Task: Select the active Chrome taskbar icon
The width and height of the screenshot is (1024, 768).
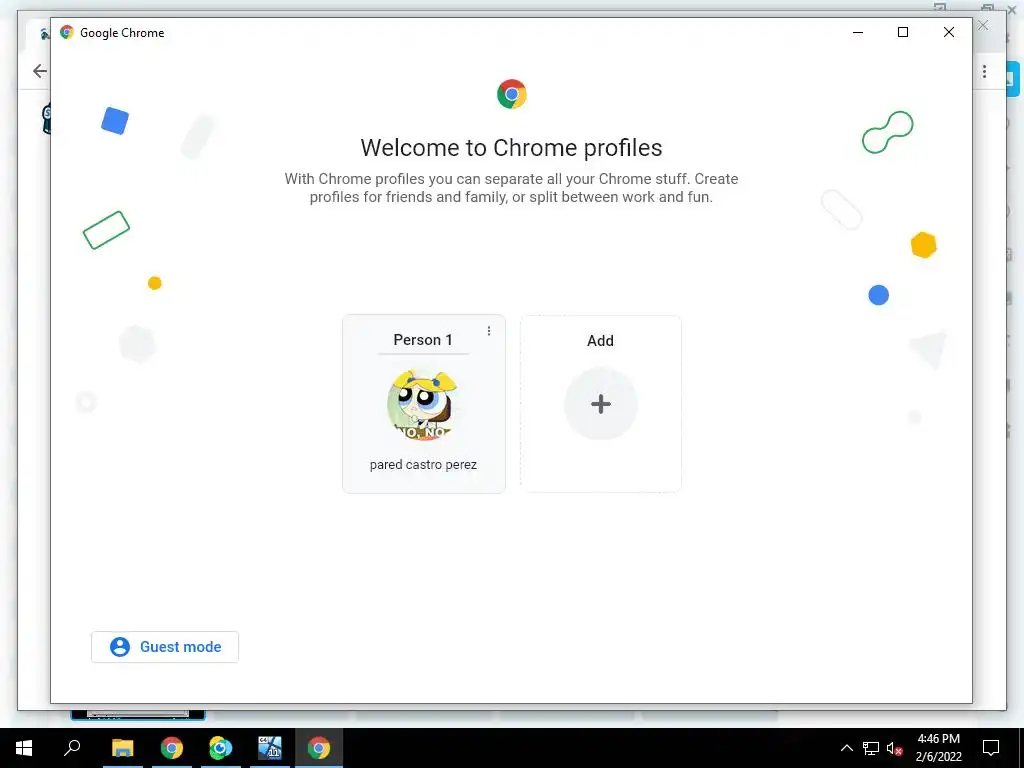Action: click(x=319, y=748)
